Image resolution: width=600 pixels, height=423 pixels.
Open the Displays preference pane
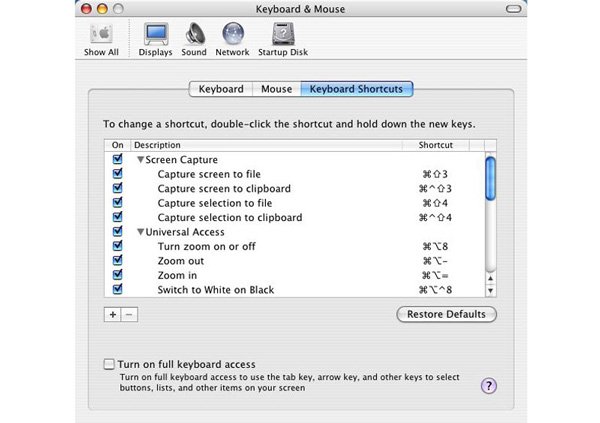[x=155, y=40]
